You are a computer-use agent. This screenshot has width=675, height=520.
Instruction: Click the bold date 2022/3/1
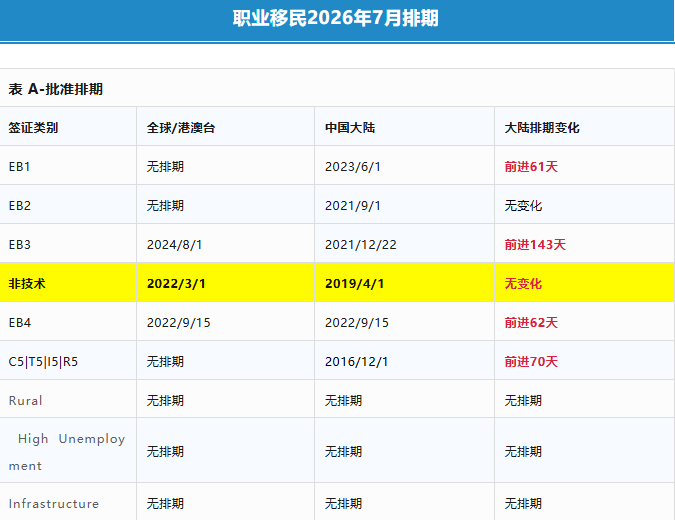tap(176, 283)
